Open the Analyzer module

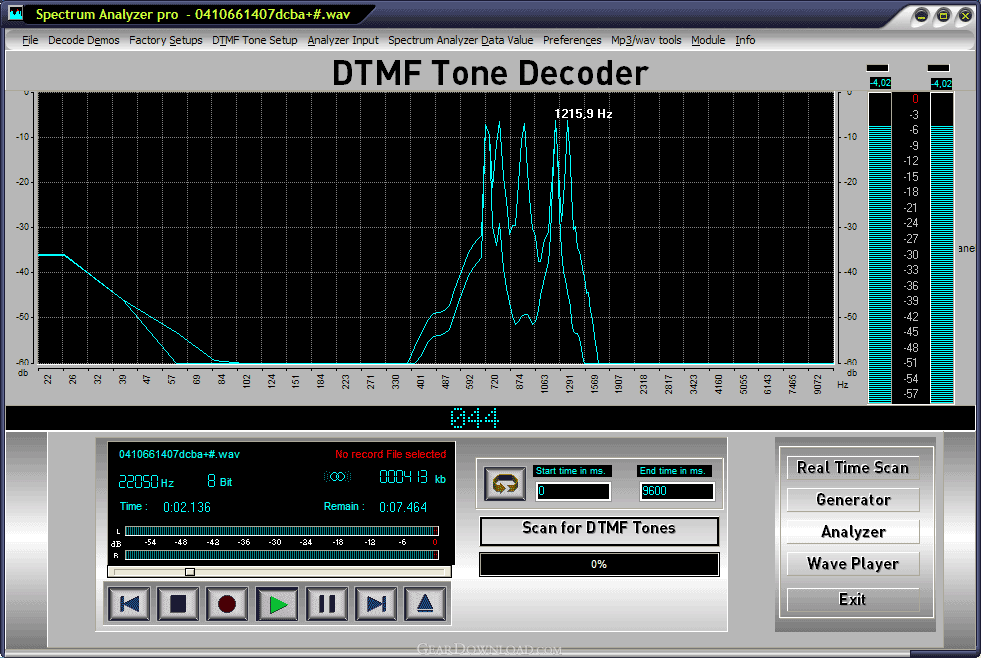click(x=853, y=532)
